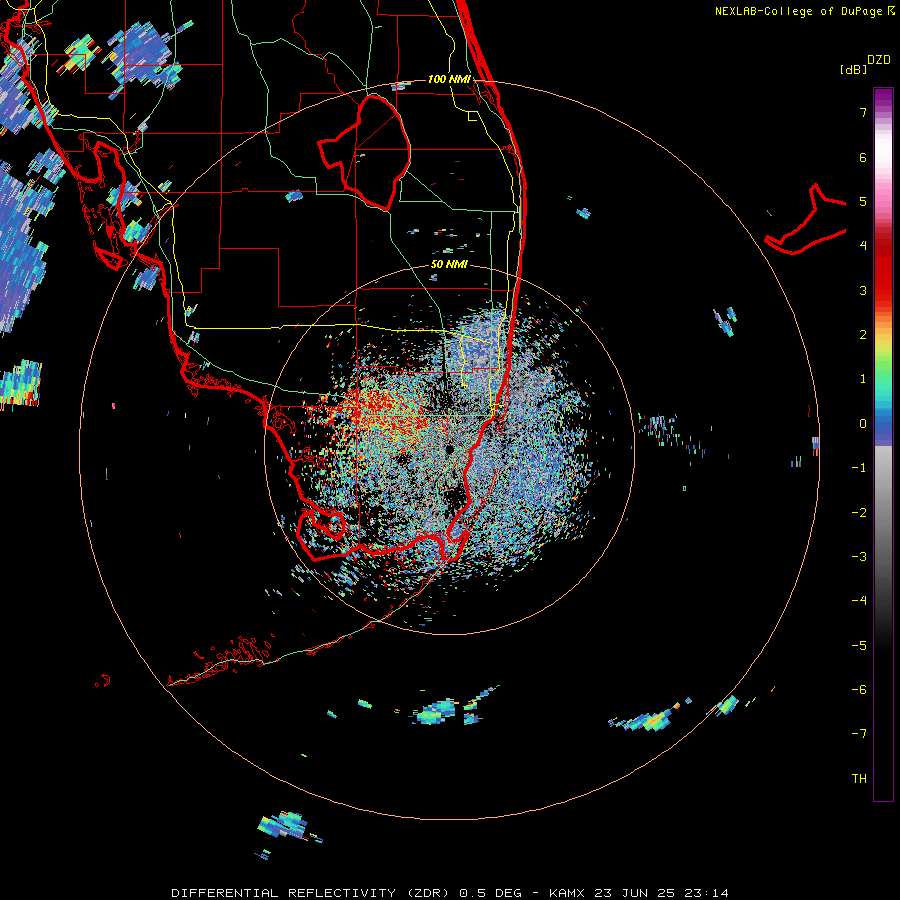Click the 4 tick label on color scale

(x=863, y=246)
